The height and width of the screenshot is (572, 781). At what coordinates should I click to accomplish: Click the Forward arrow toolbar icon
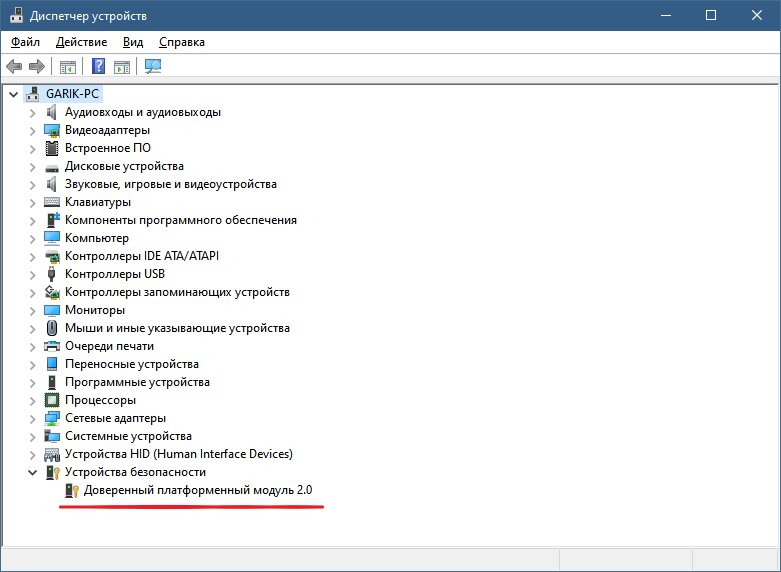tap(37, 66)
